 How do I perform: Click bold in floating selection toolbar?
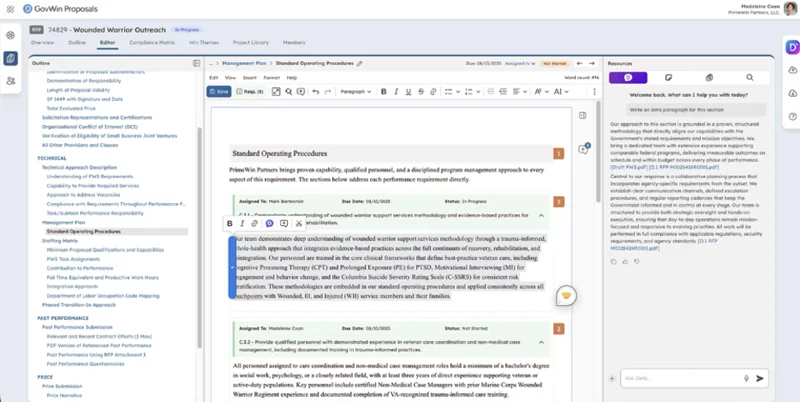(230, 223)
